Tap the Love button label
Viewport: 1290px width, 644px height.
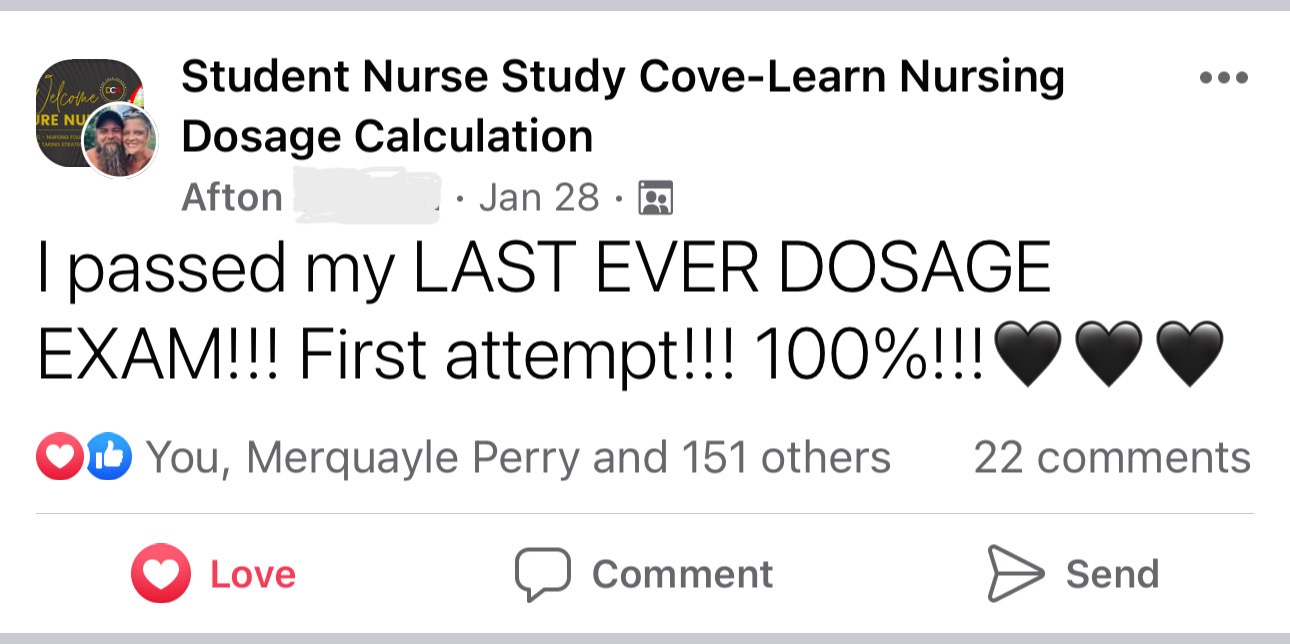[253, 575]
